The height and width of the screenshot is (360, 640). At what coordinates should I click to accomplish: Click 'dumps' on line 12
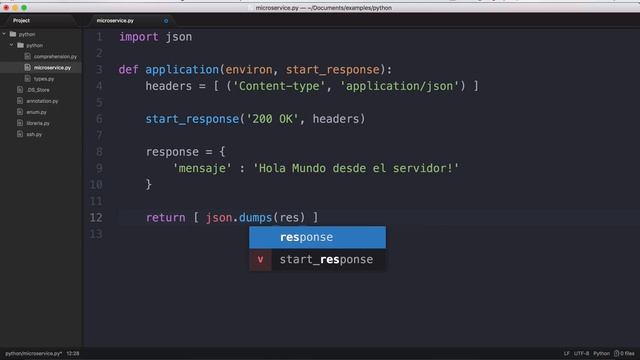[x=256, y=217]
